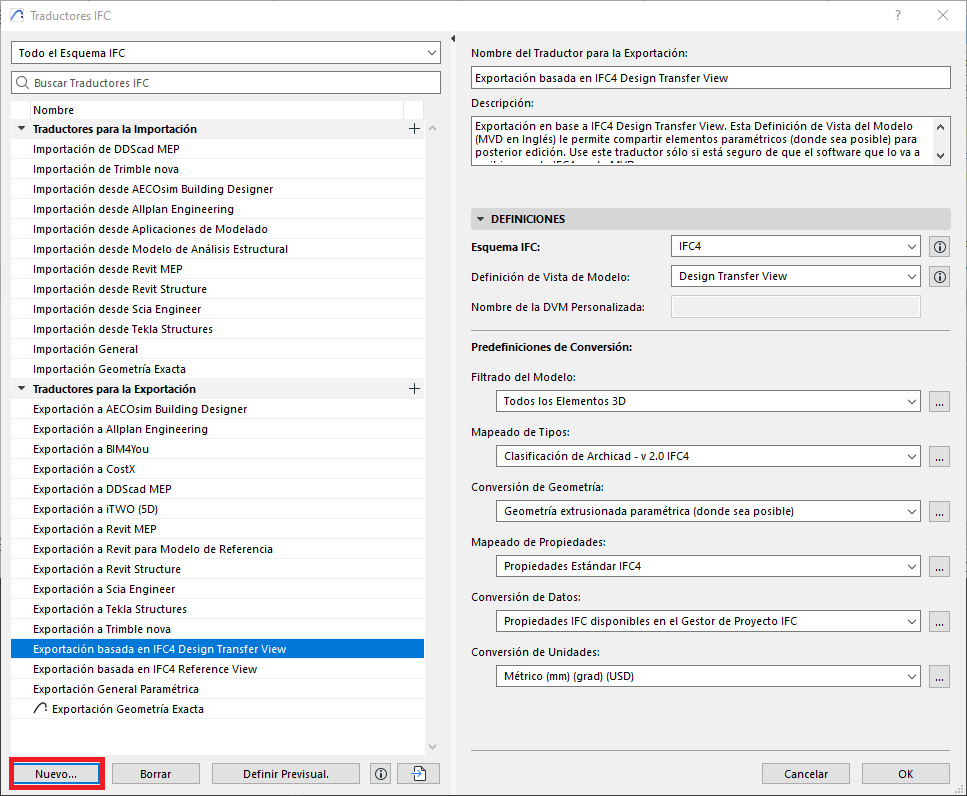Open Conversión de Unidades ellipsis button
967x796 pixels.
click(938, 677)
